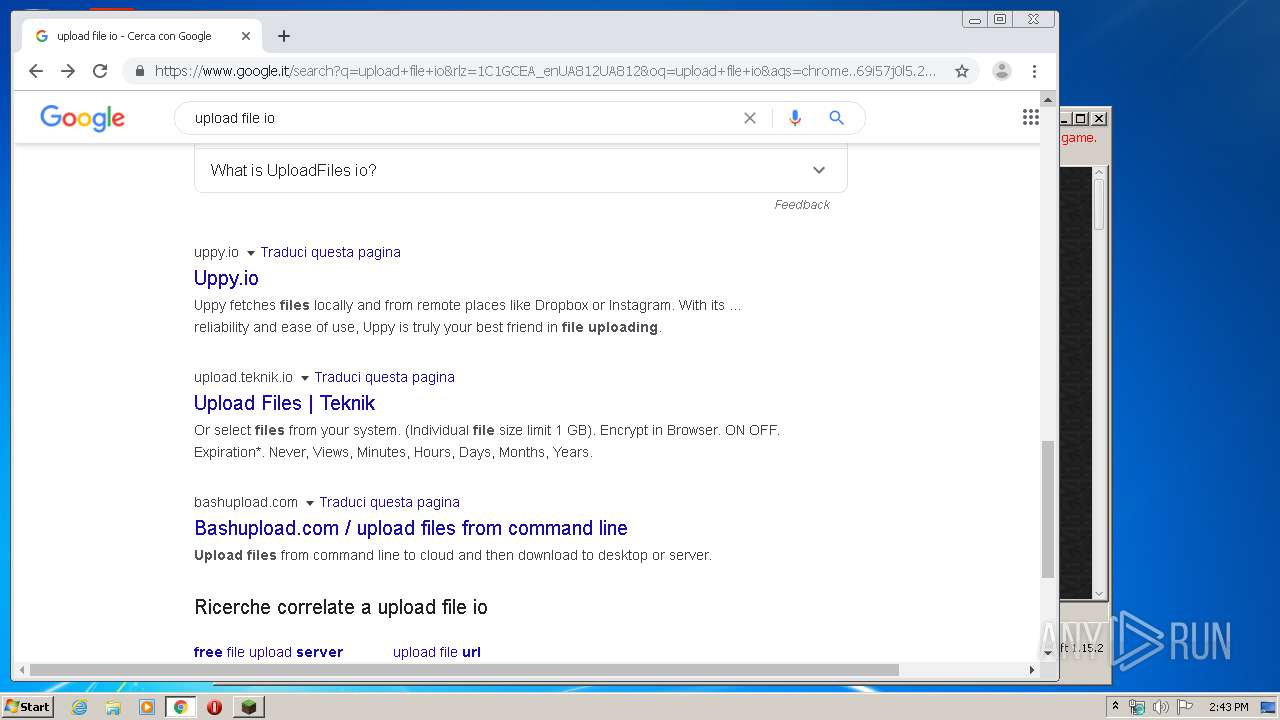The image size is (1280, 720).
Task: Open Windows Explorer from the taskbar
Action: coord(113,707)
